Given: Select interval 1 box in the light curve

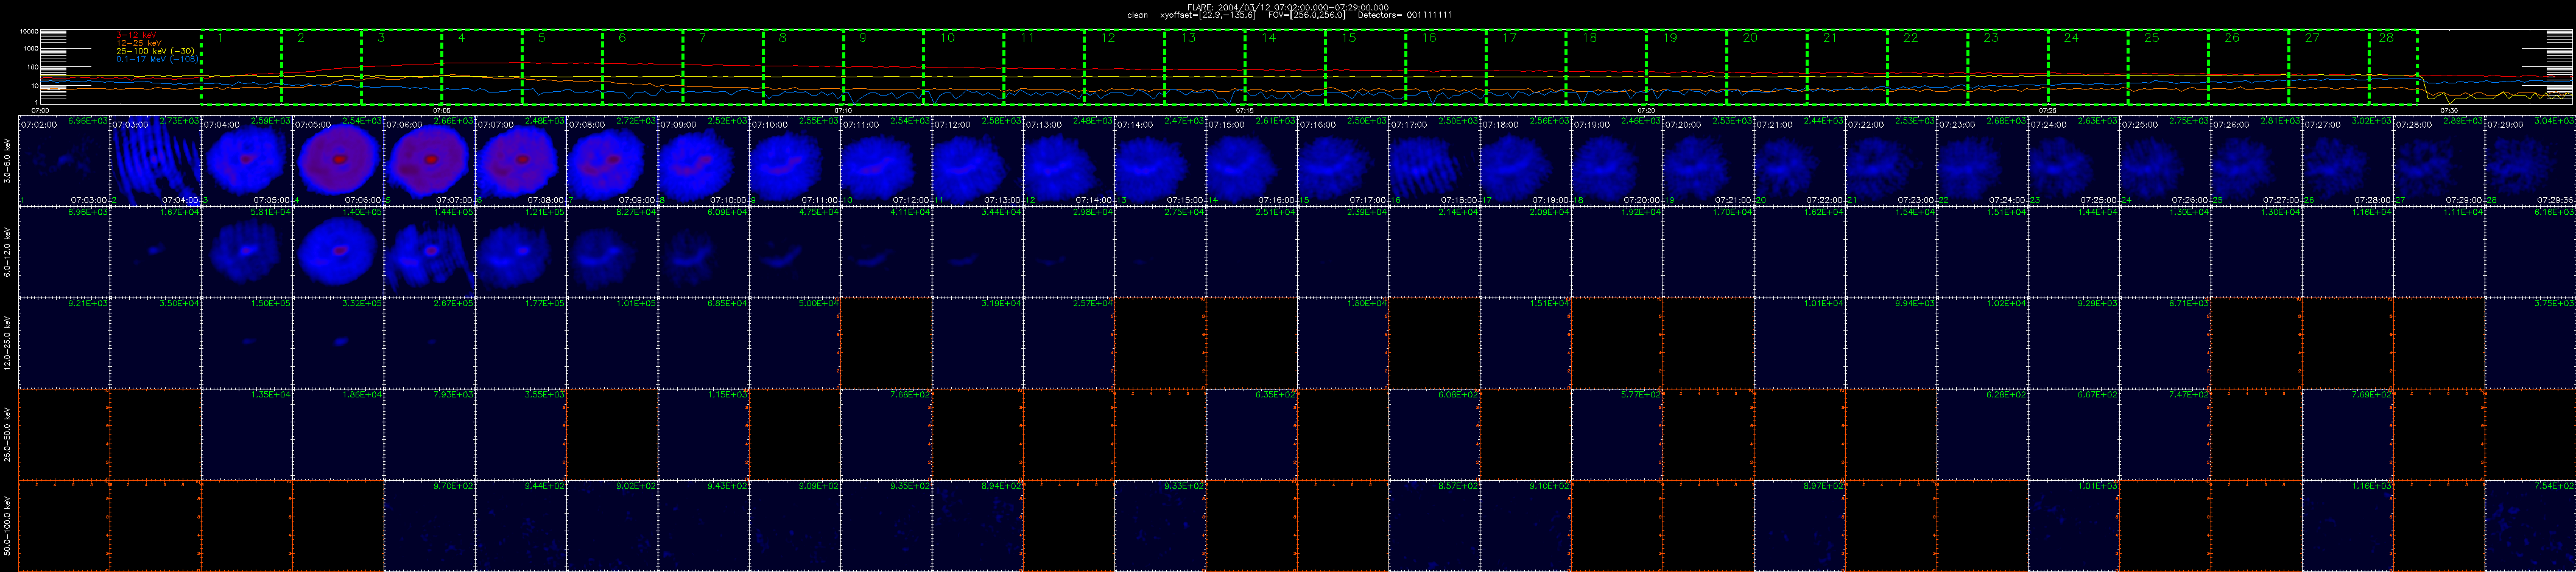Looking at the screenshot, I should (x=241, y=67).
